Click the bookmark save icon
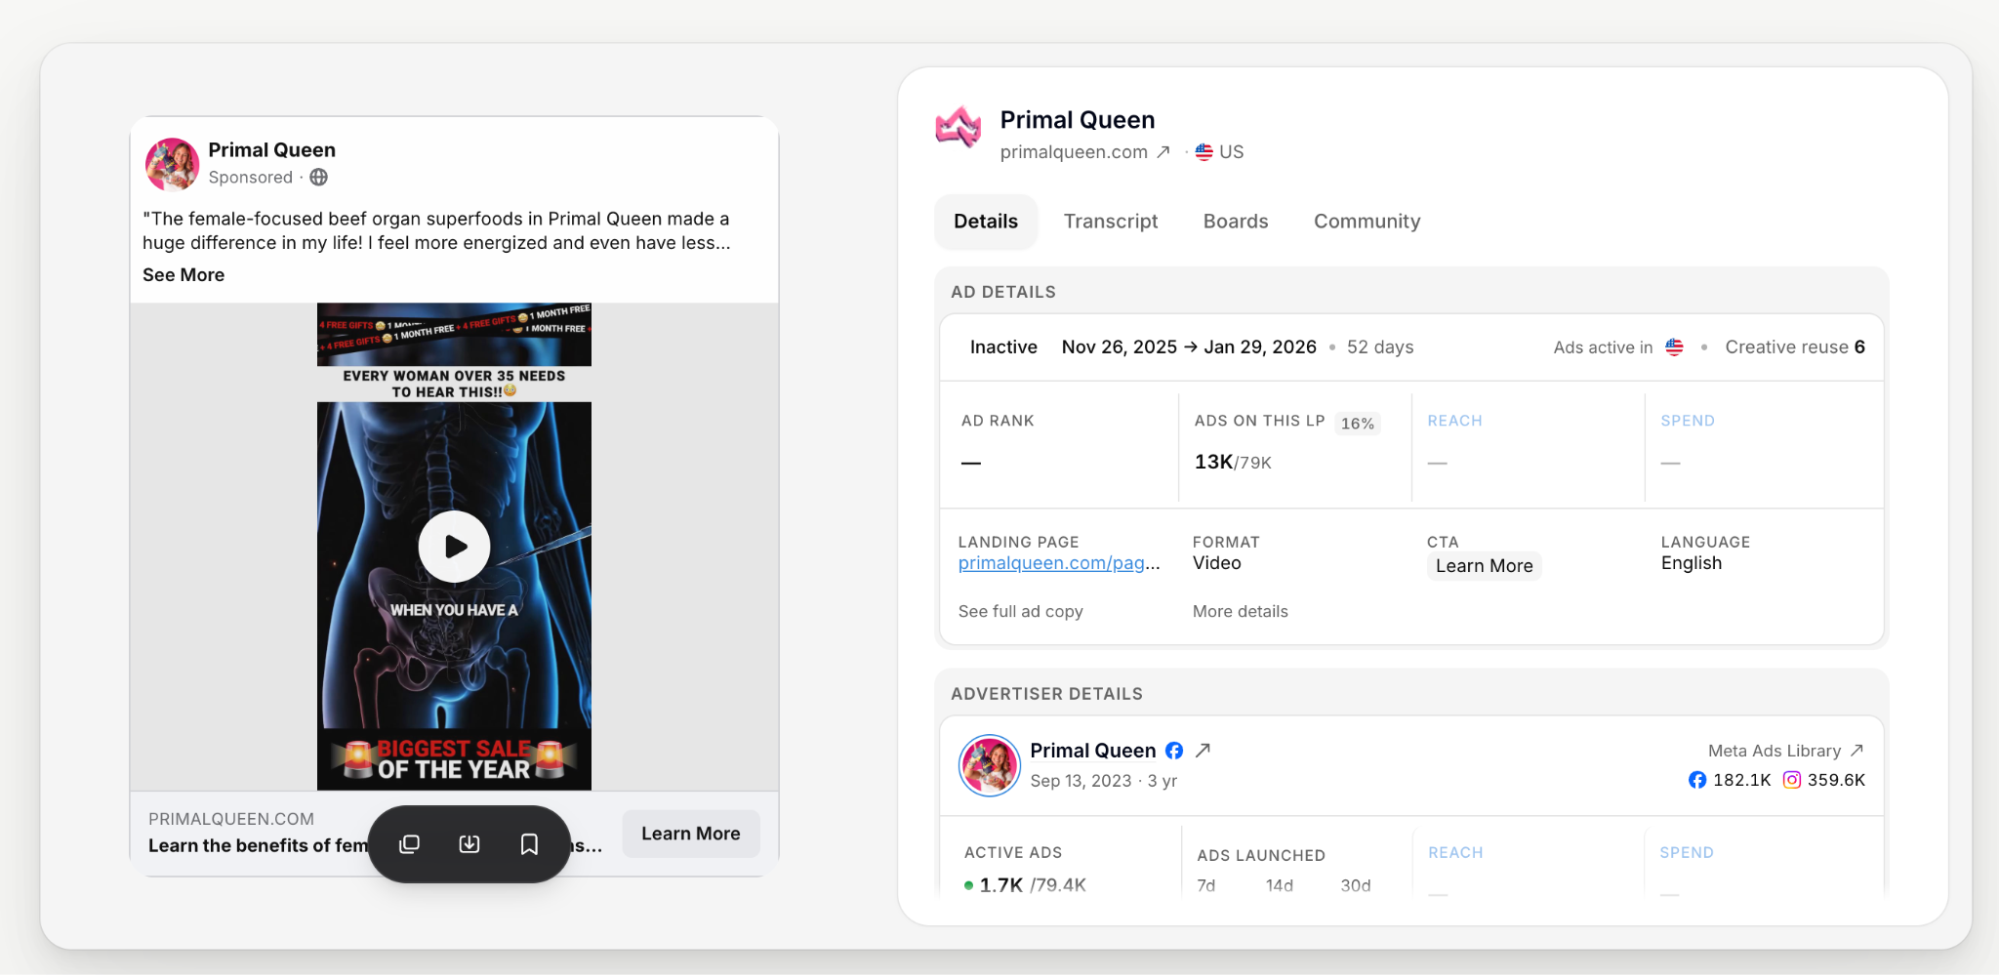 pos(529,844)
